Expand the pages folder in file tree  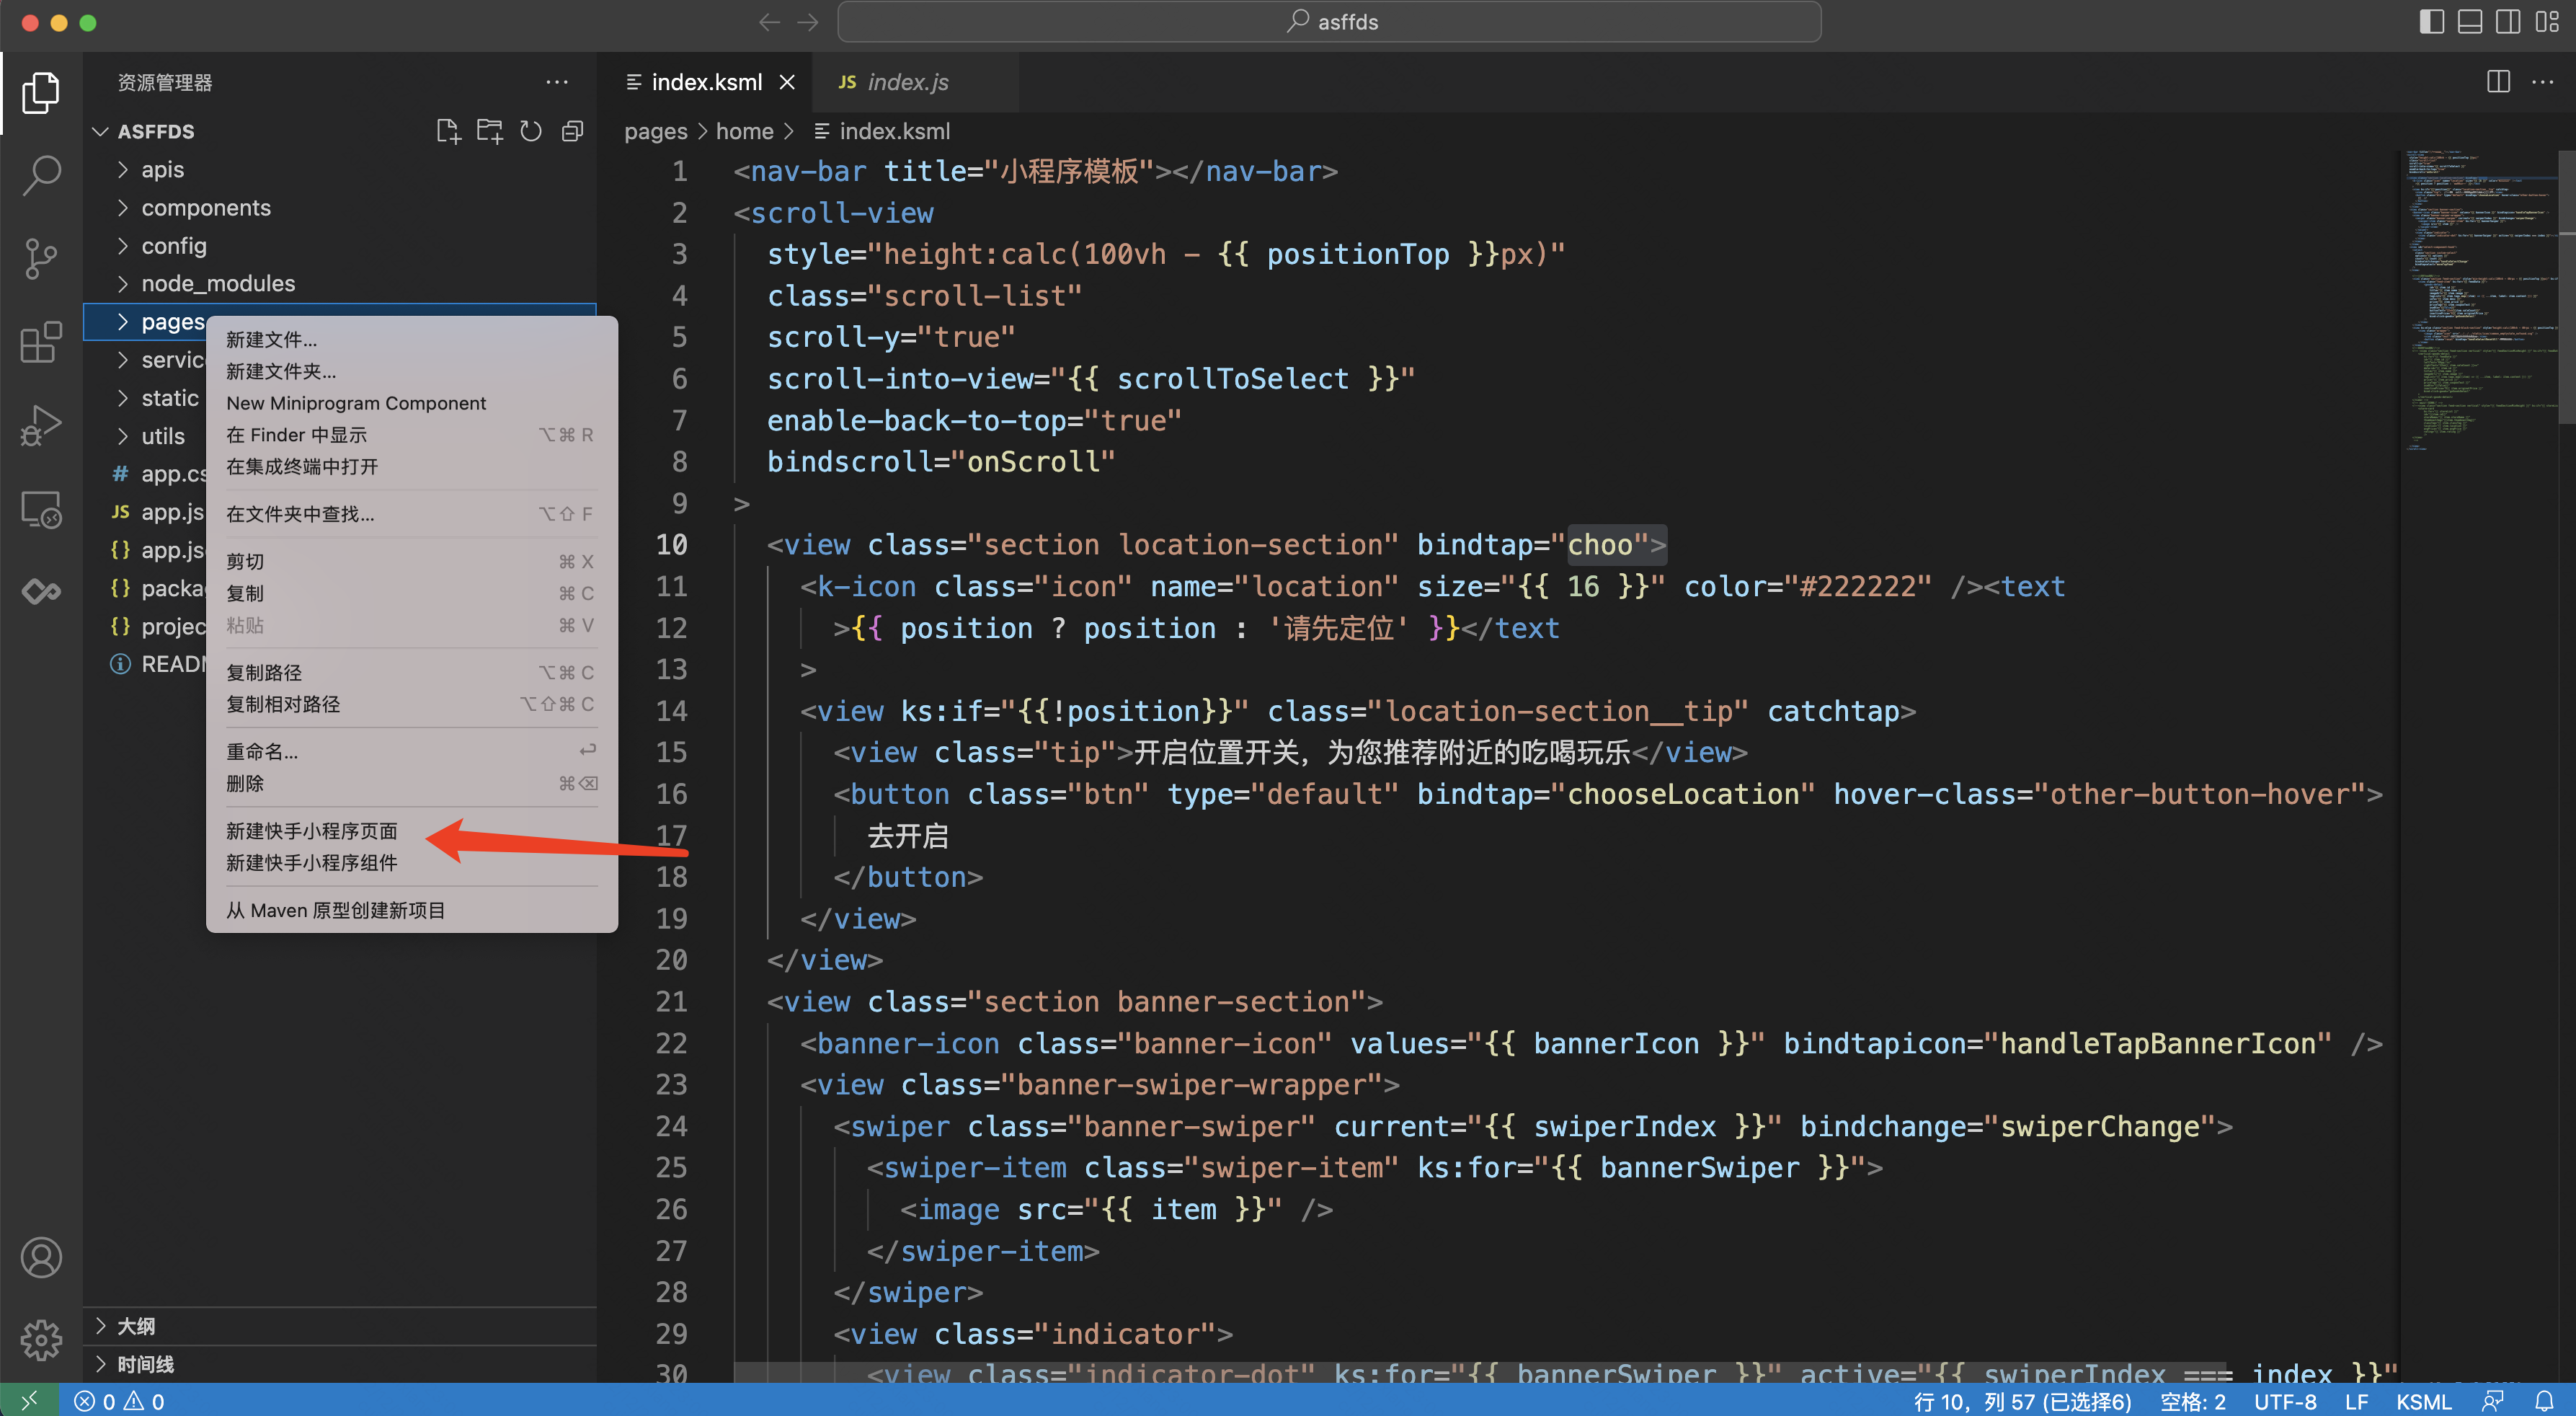point(117,321)
